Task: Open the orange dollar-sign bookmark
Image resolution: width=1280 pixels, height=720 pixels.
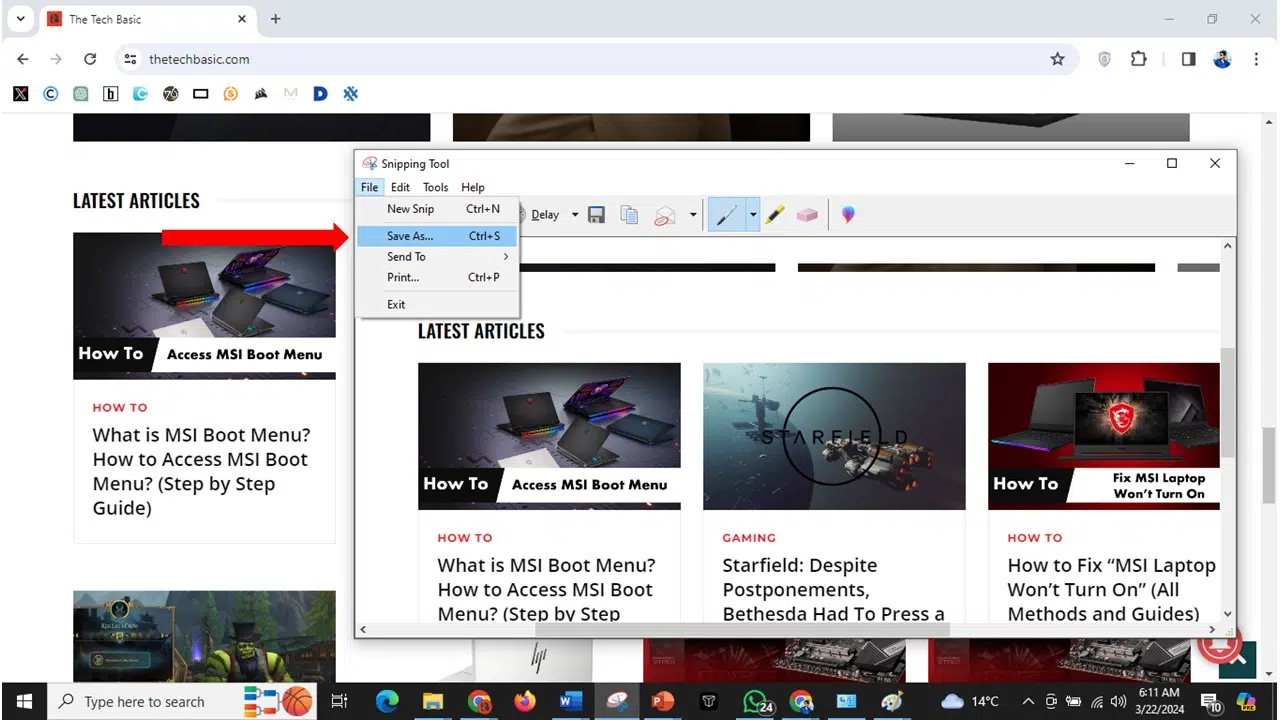Action: [230, 94]
